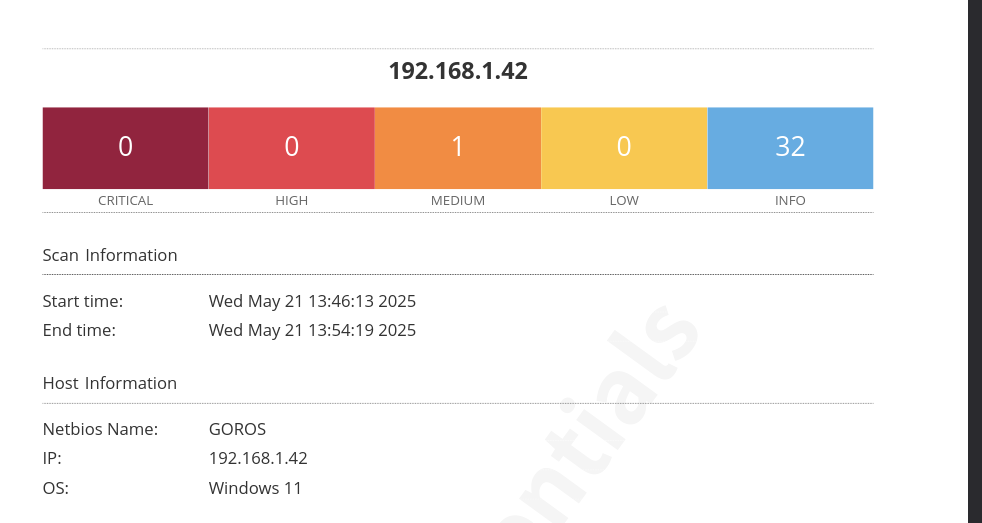The width and height of the screenshot is (982, 523).
Task: Click the Netbios Name field label
Action: pyautogui.click(x=100, y=429)
